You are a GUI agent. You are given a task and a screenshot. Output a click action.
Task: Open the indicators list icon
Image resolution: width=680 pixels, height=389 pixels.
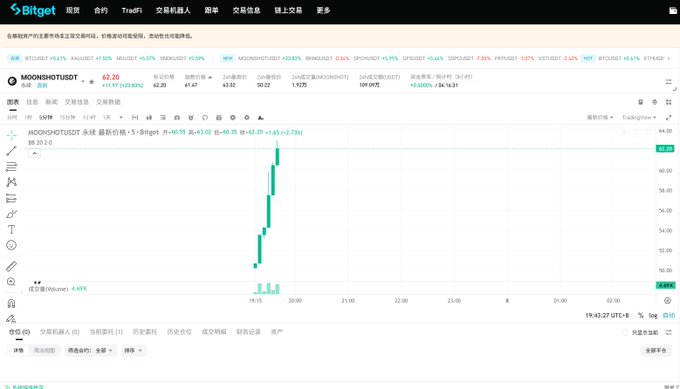(163, 118)
